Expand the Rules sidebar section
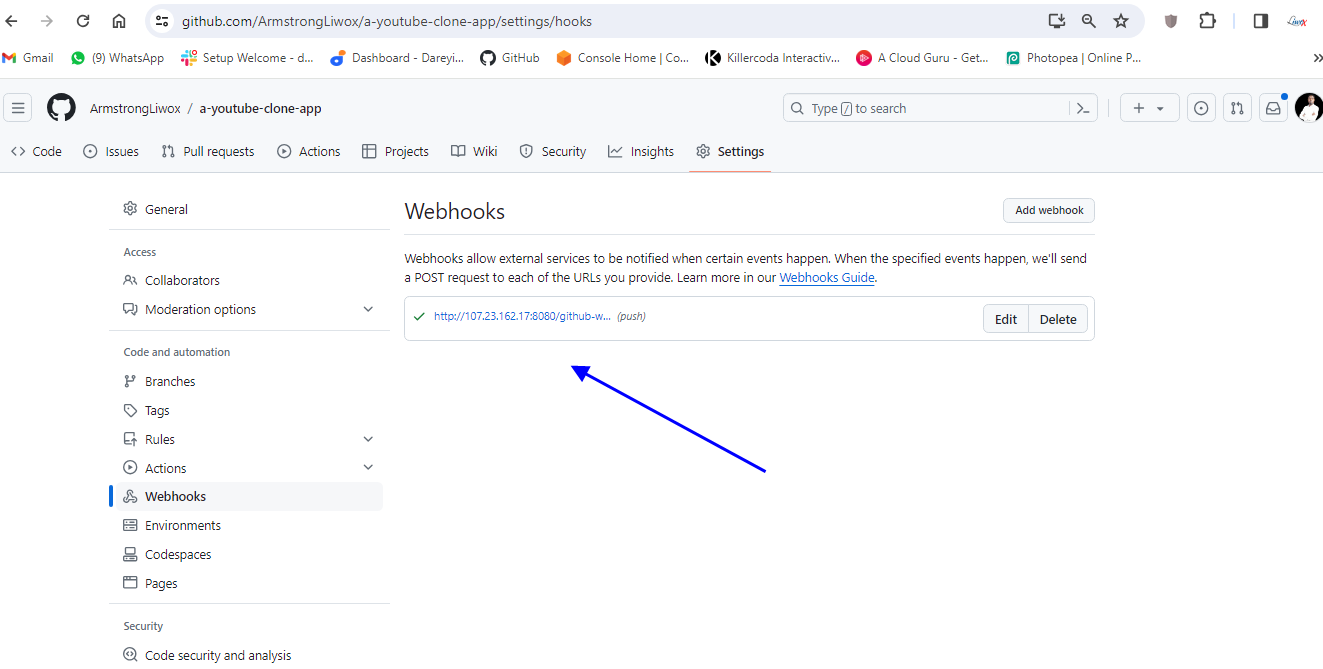 [x=368, y=439]
